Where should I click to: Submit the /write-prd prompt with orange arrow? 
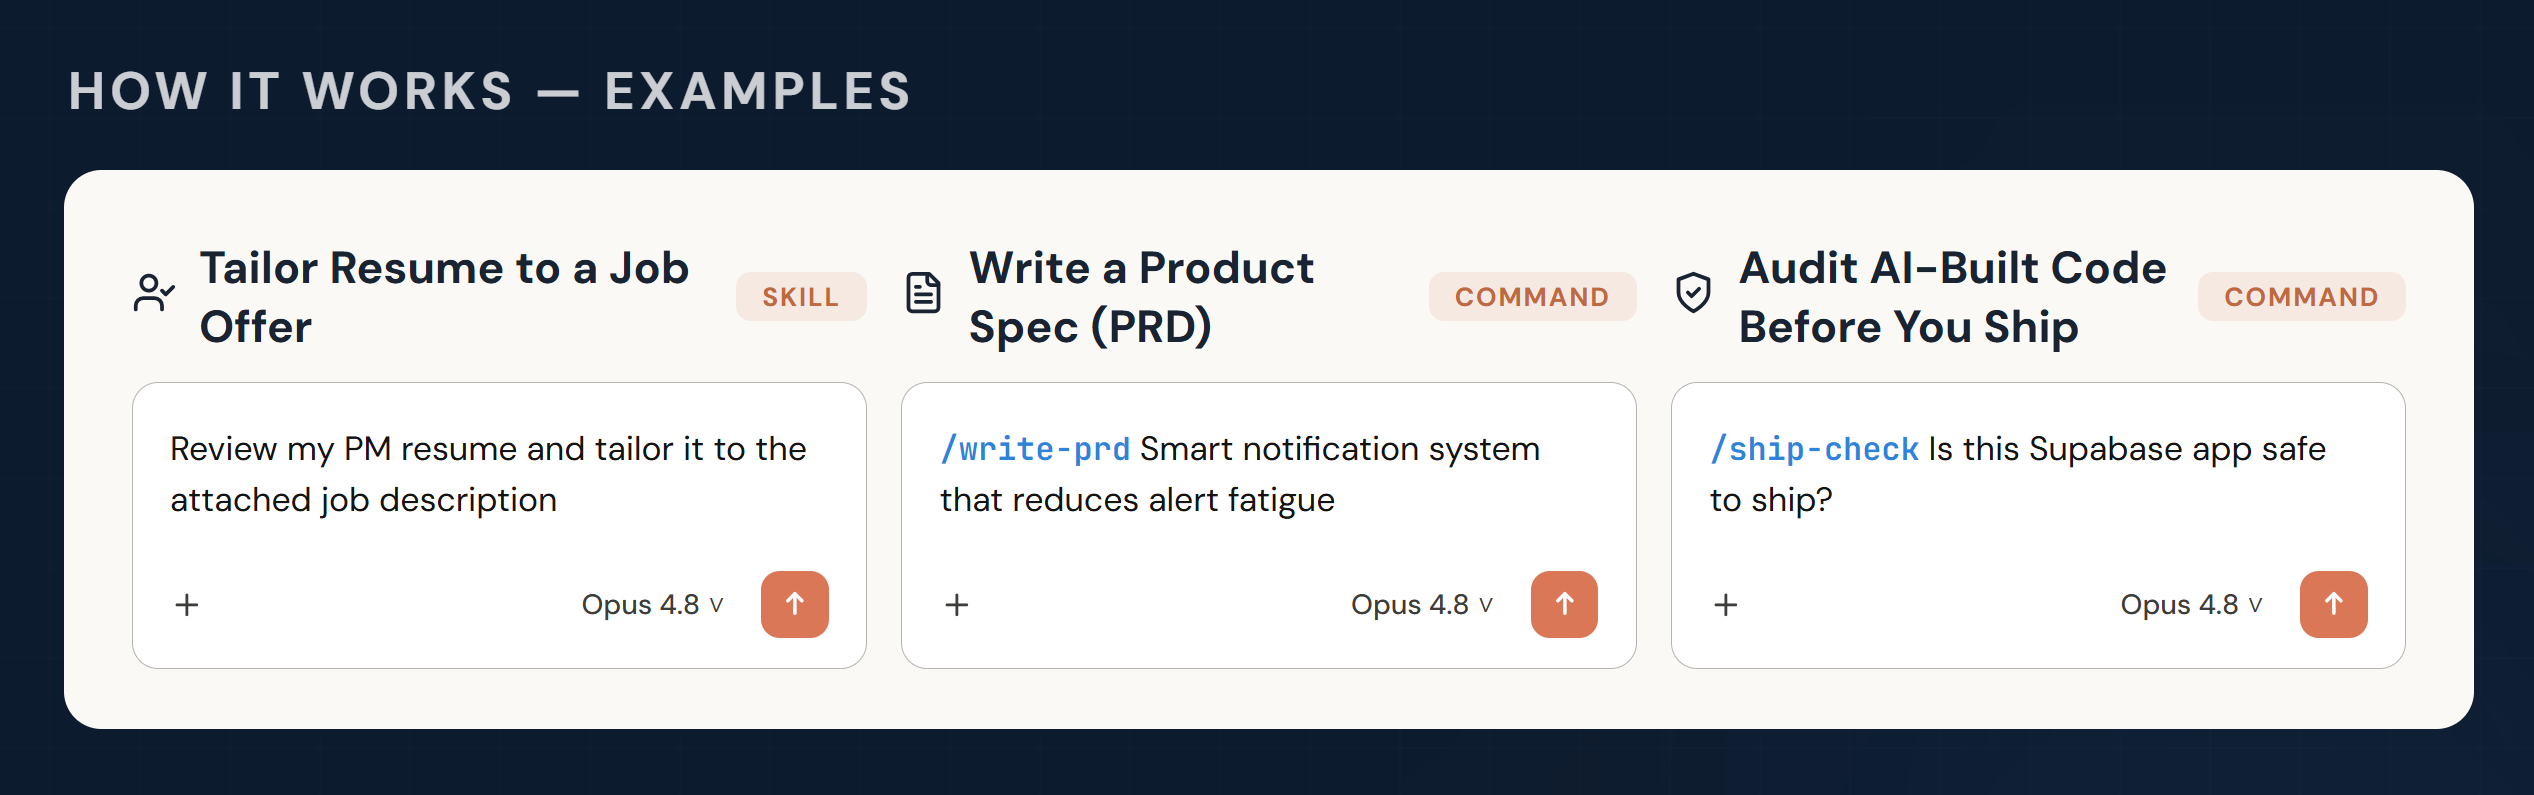click(1564, 604)
